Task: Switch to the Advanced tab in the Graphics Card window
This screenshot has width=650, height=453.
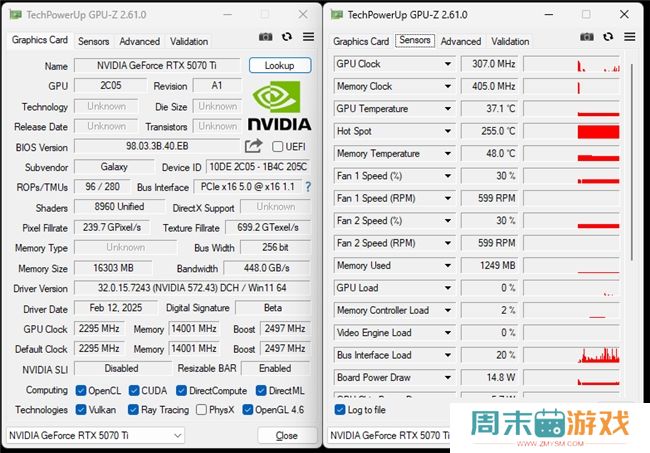Action: [x=139, y=41]
